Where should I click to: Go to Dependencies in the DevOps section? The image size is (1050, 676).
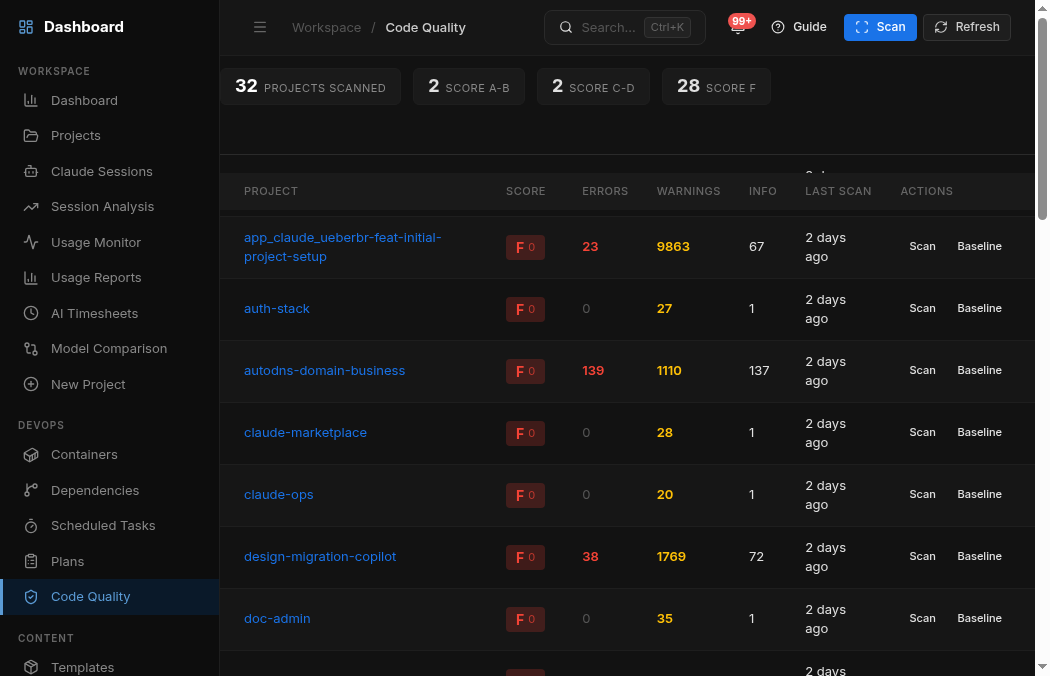pyautogui.click(x=94, y=491)
